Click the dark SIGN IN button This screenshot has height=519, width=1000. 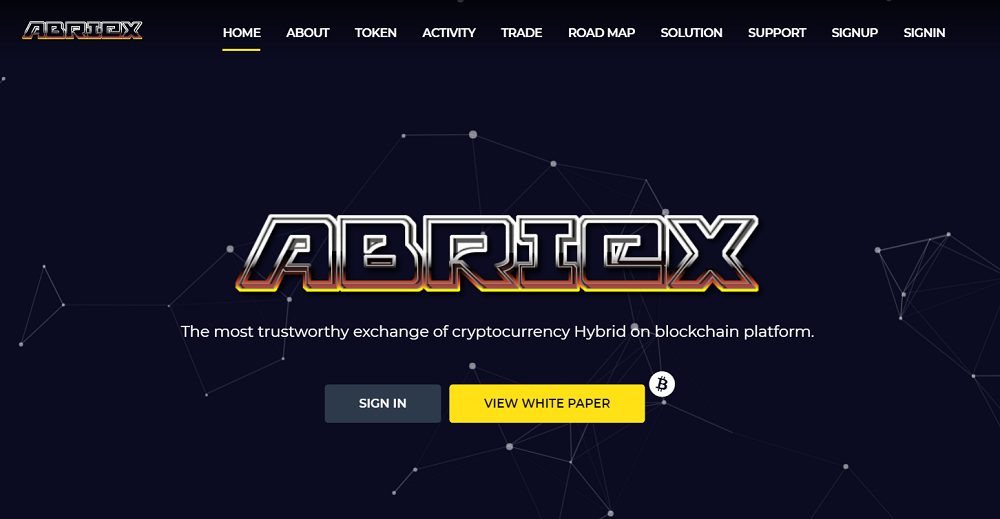coord(383,404)
